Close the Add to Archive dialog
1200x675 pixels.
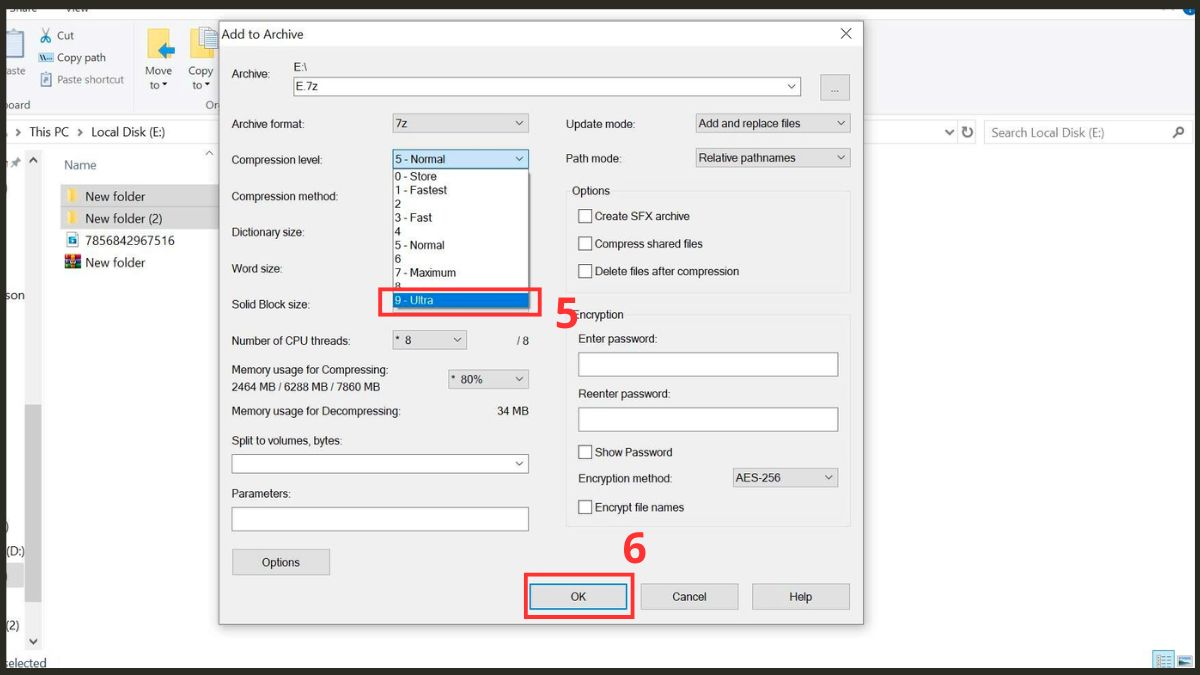point(846,34)
